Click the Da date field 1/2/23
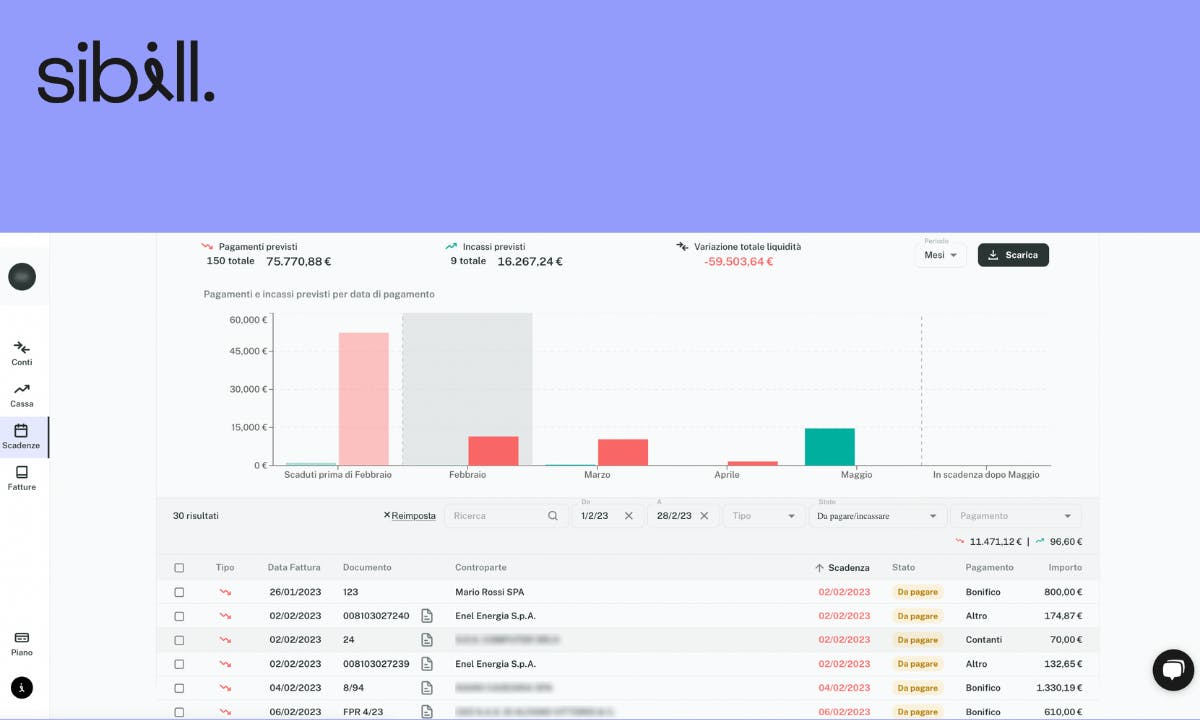 coord(608,516)
